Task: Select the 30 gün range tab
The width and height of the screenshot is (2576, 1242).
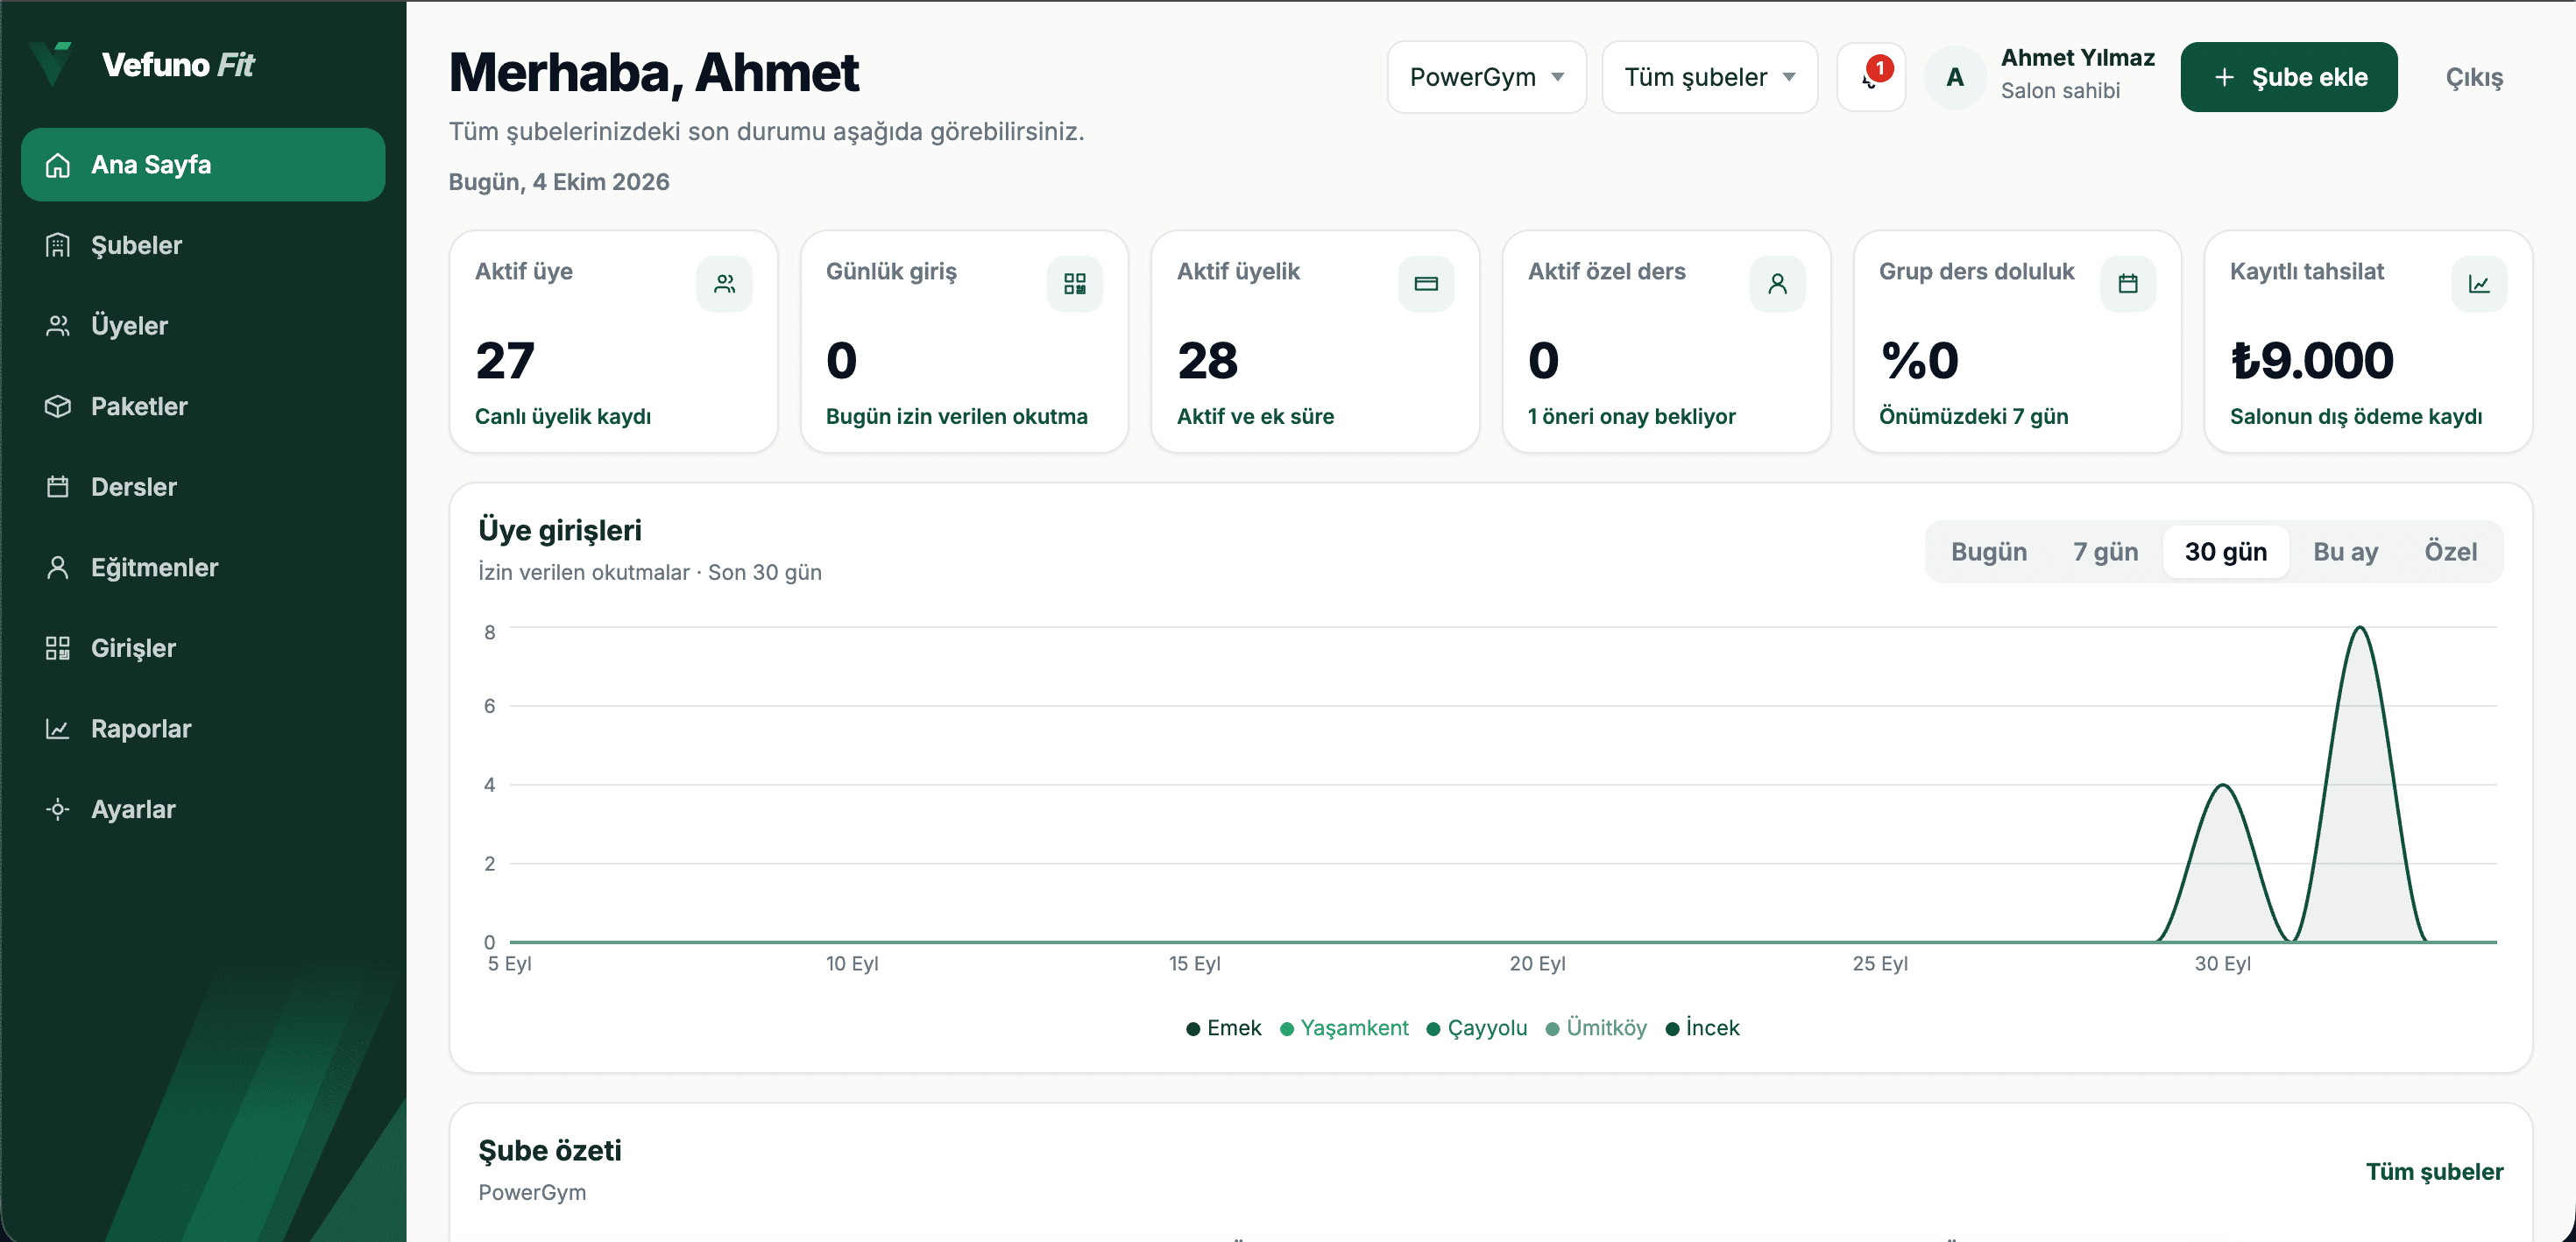Action: [x=2225, y=552]
